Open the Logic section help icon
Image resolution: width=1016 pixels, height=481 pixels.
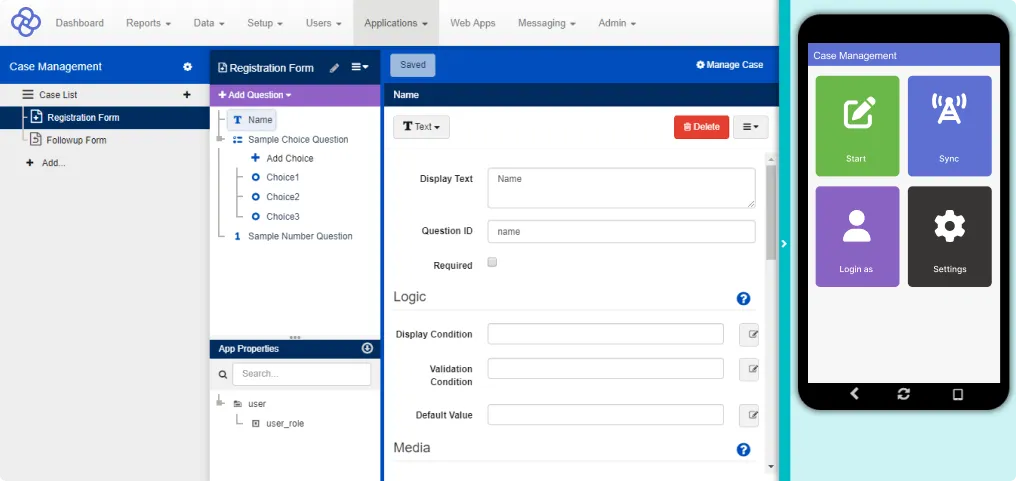(743, 298)
